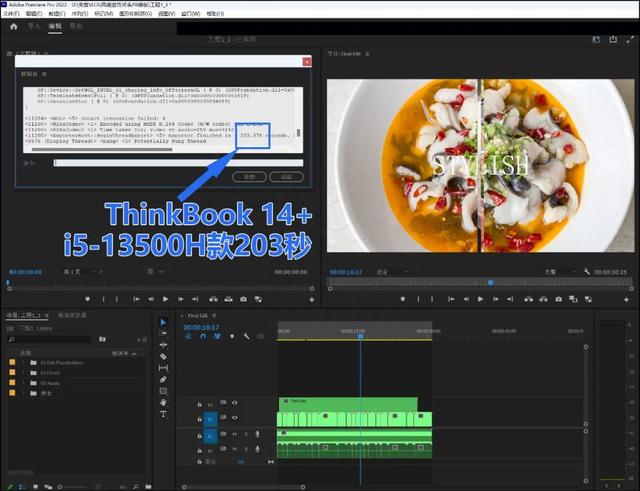Open Program monitor button editor plus

tap(626, 300)
